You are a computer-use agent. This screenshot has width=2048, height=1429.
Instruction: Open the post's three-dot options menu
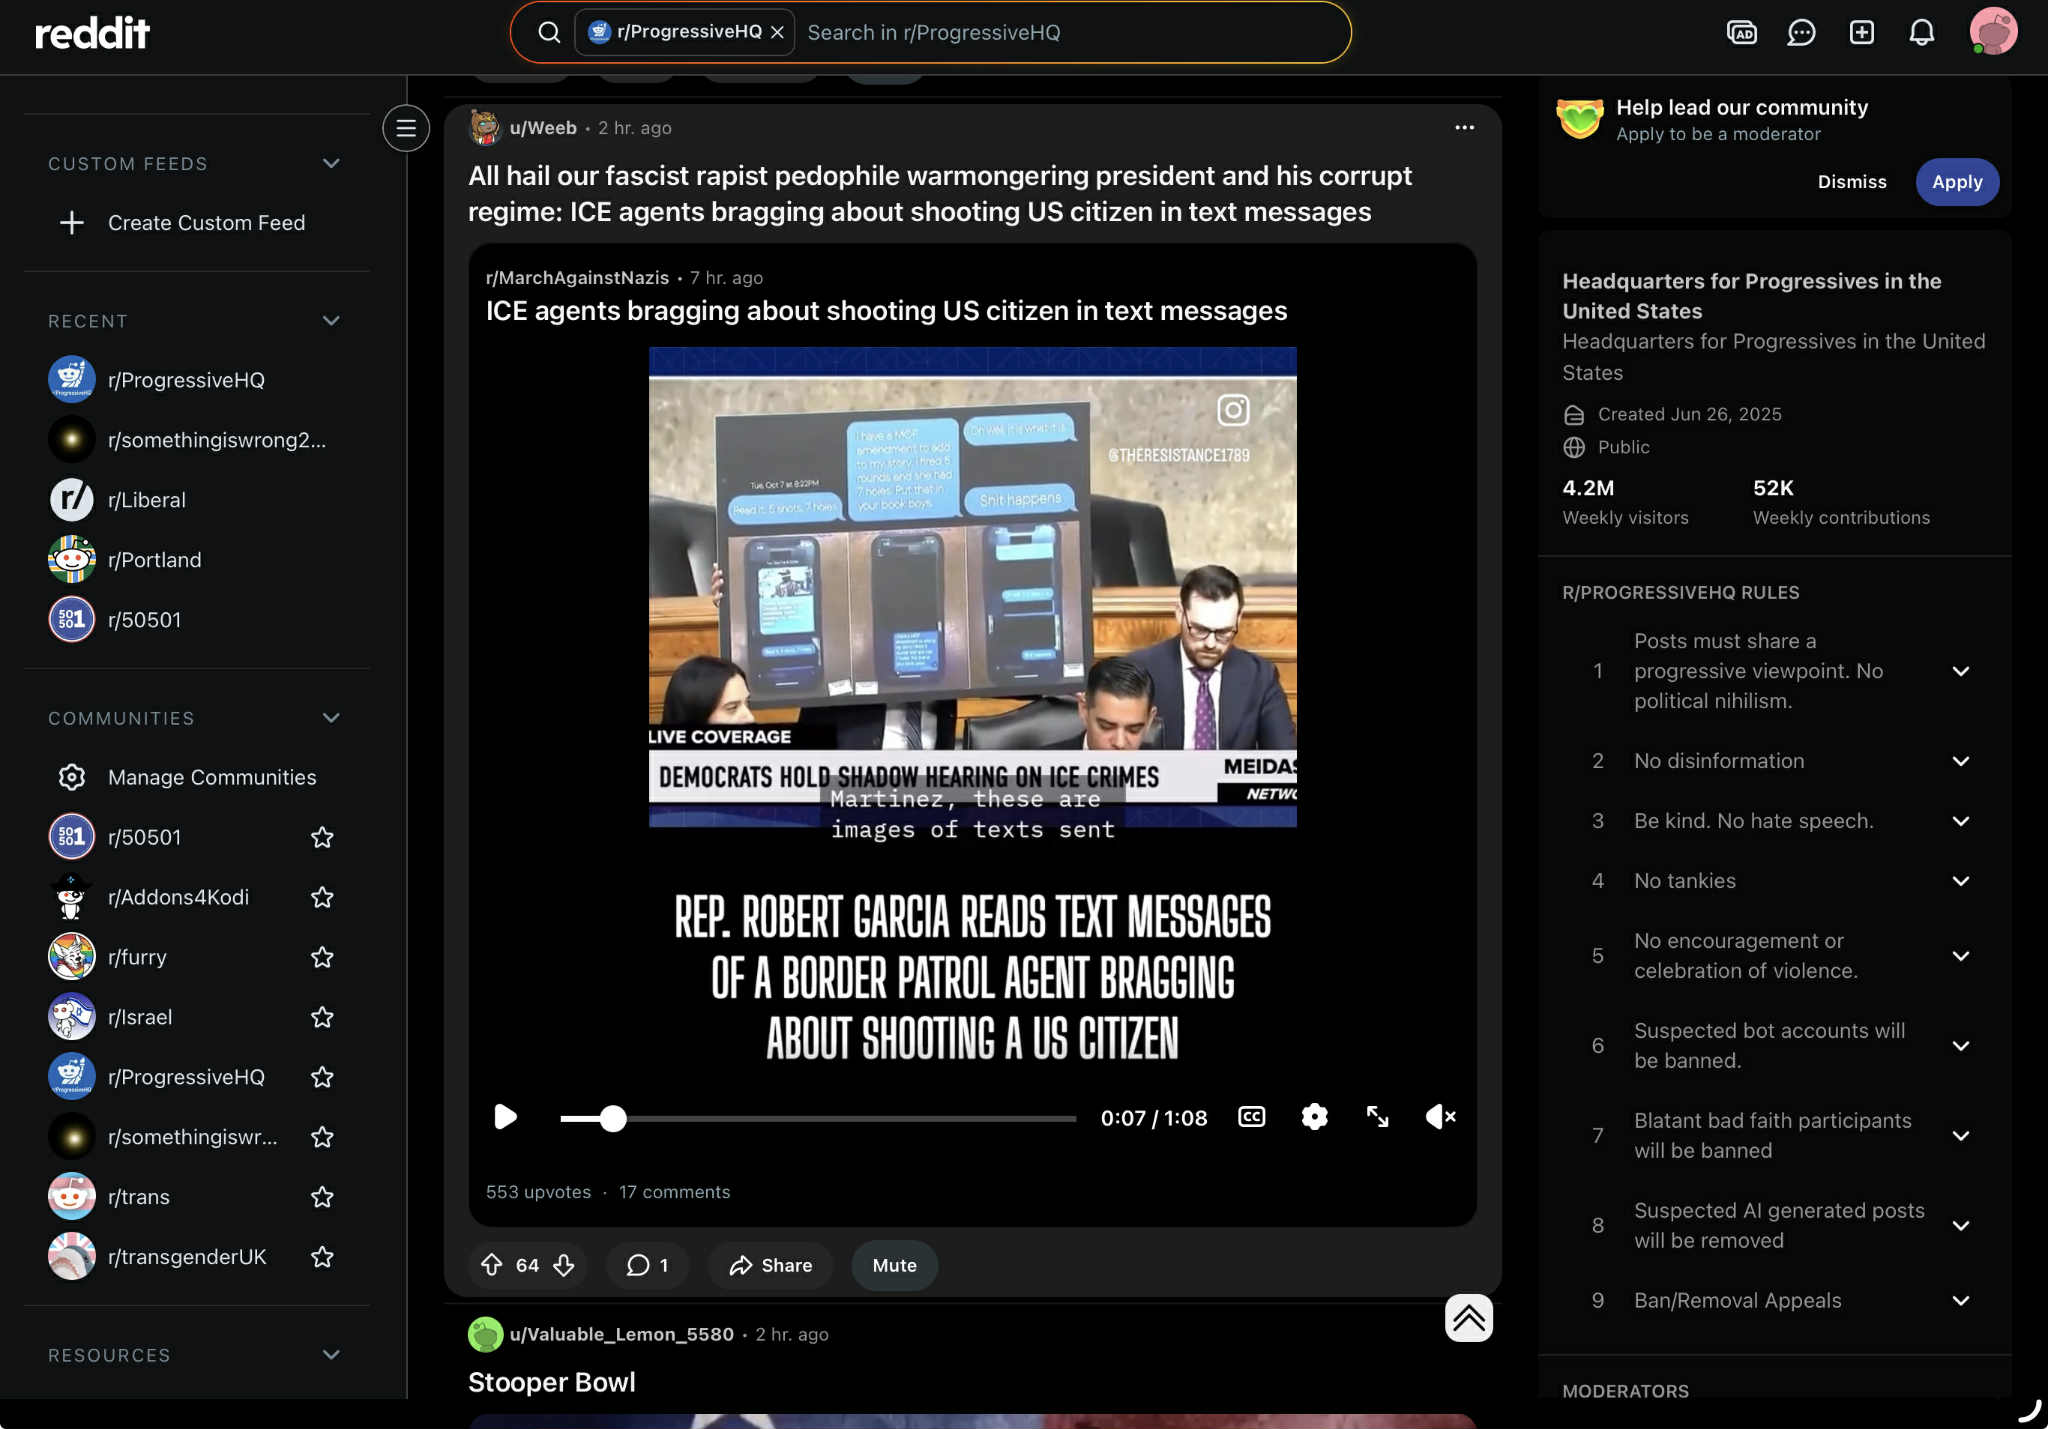coord(1464,127)
